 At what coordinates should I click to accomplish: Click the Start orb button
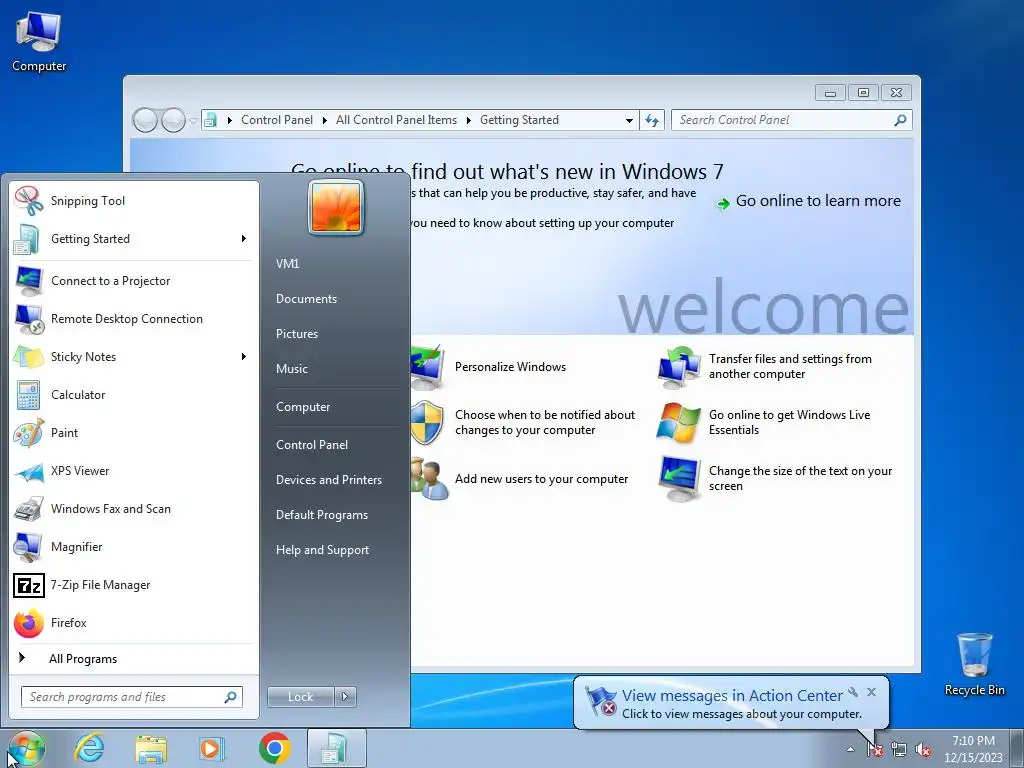tap(26, 748)
